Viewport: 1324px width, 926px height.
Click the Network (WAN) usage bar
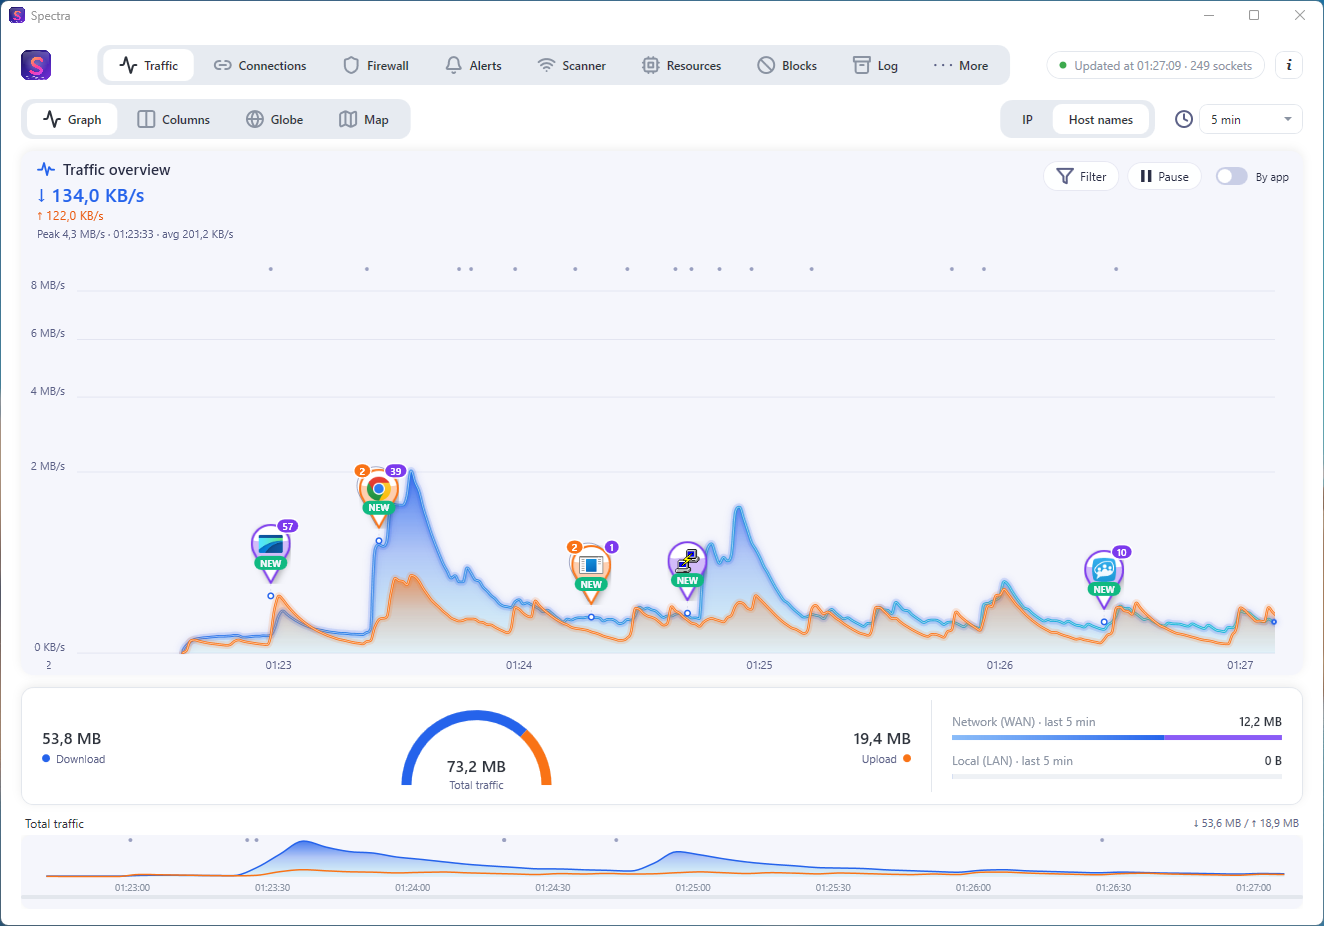click(1117, 738)
